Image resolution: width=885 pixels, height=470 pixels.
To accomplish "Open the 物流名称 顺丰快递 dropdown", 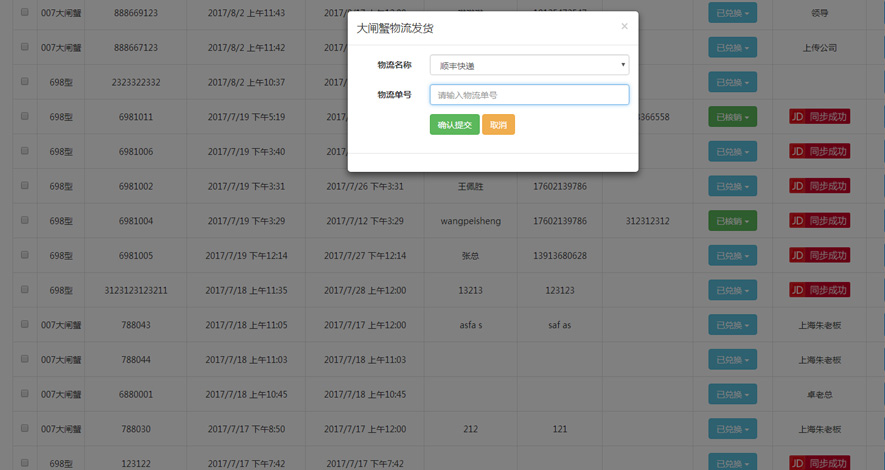I will pos(529,65).
